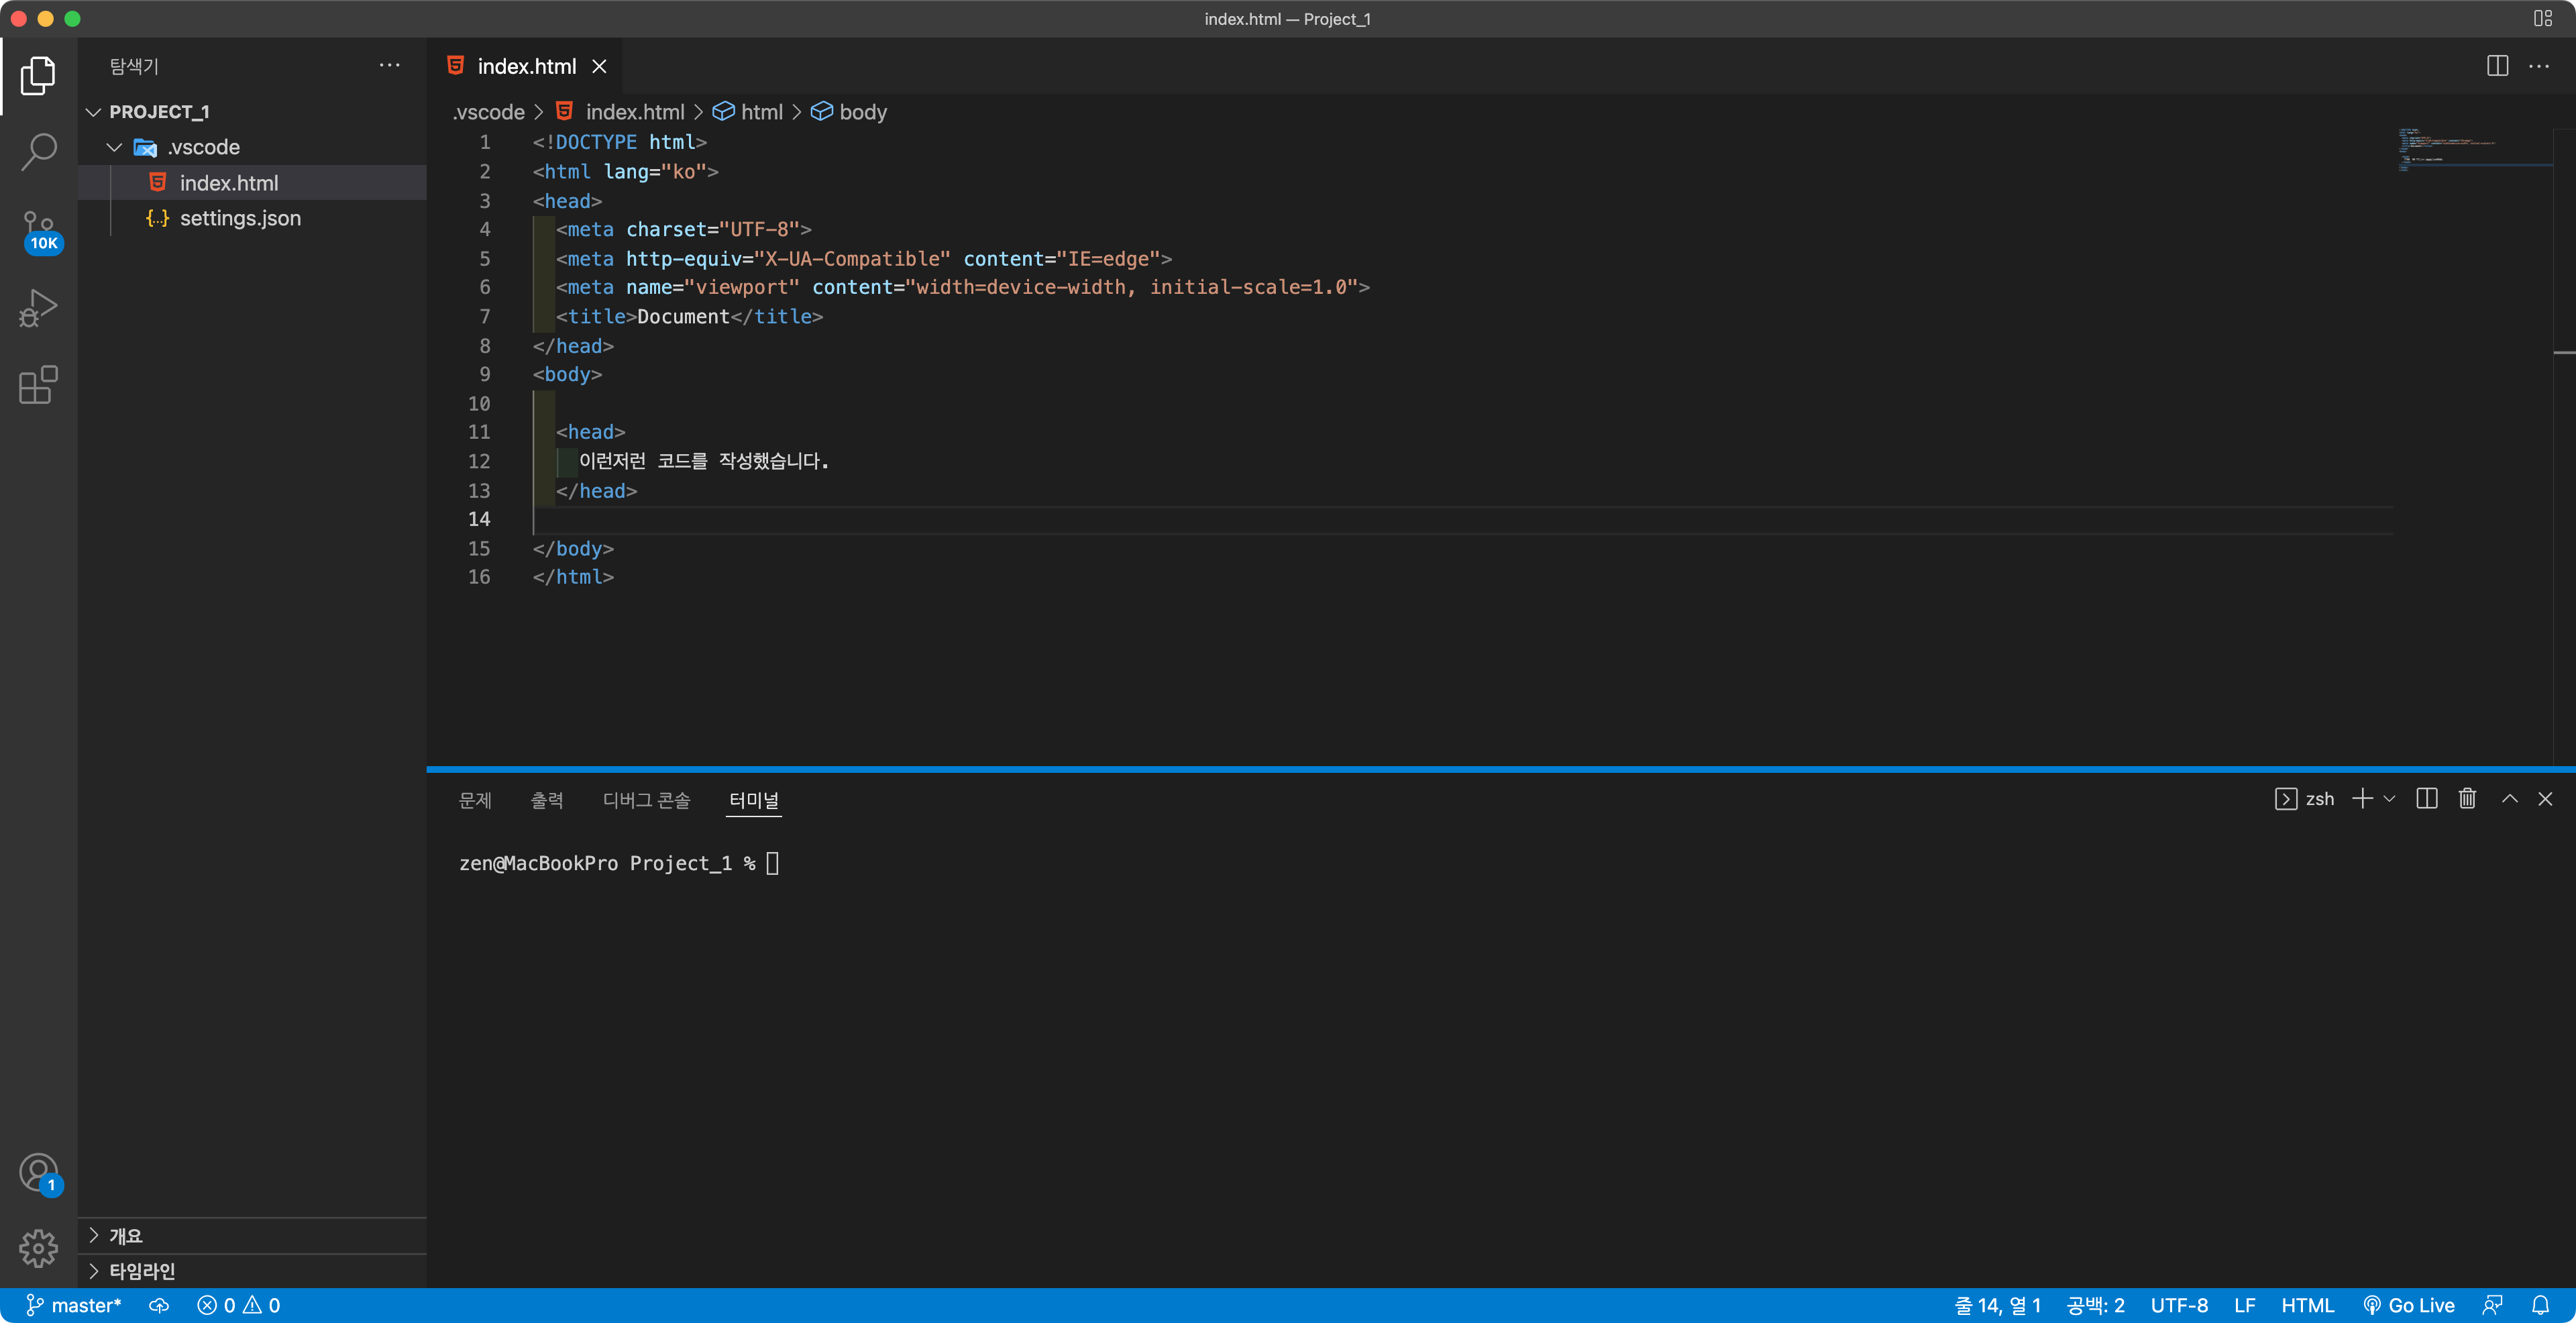Expand the 개요 outline section

[x=252, y=1235]
